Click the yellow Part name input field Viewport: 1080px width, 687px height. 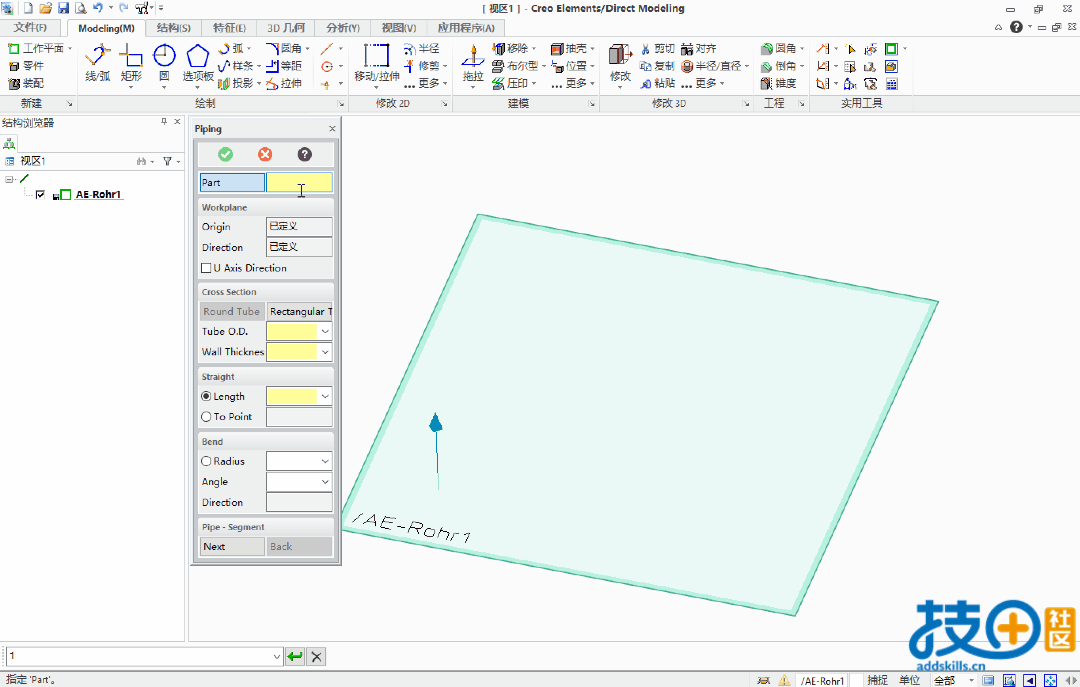(300, 183)
